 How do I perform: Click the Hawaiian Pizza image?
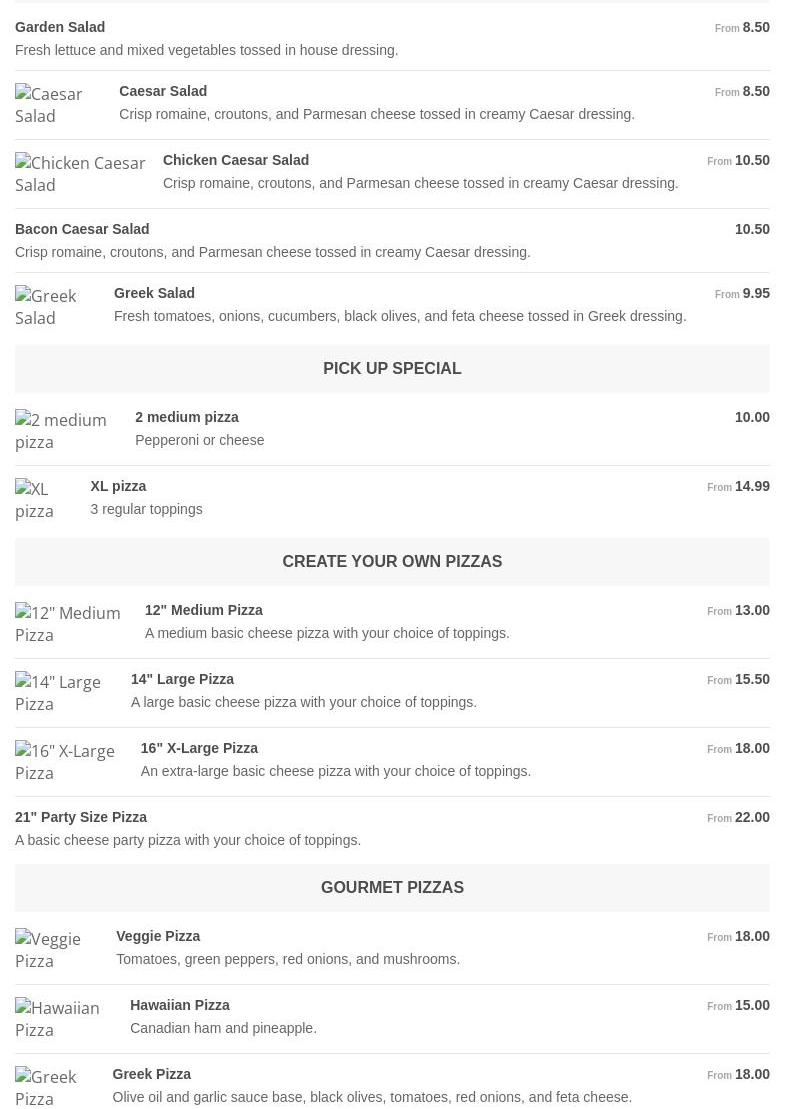58,1019
